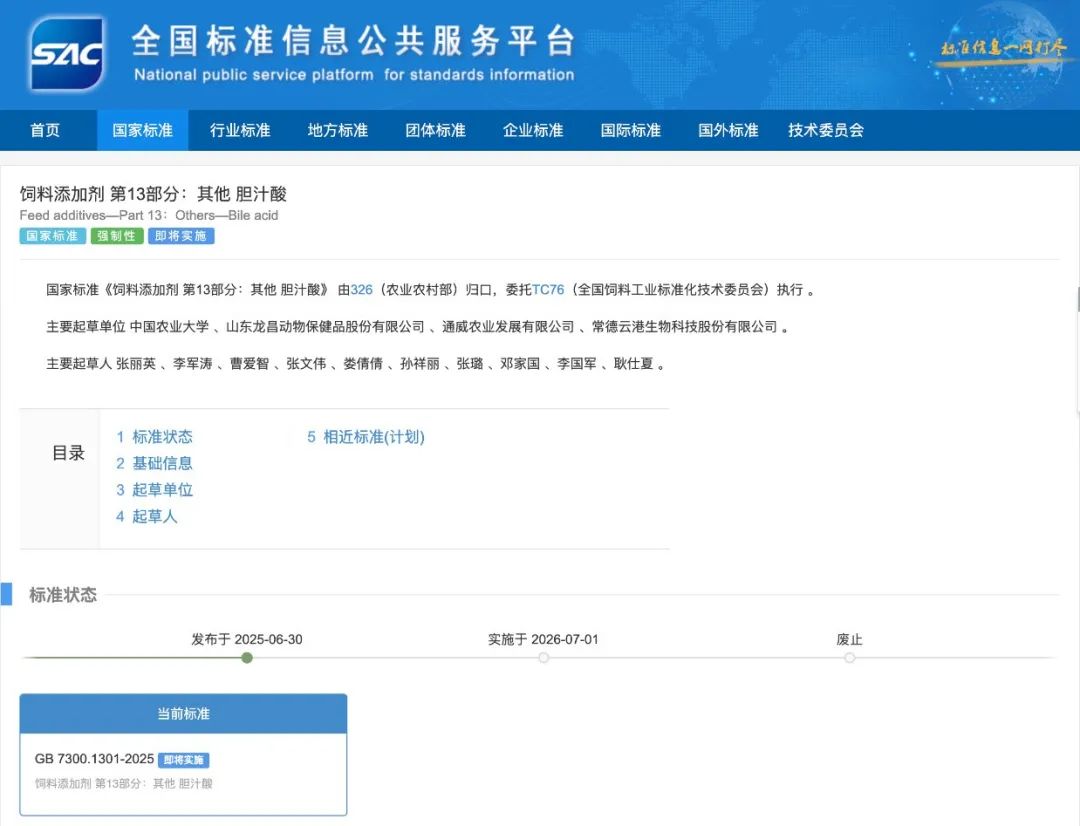Open the 技术委员会 section

click(x=824, y=130)
